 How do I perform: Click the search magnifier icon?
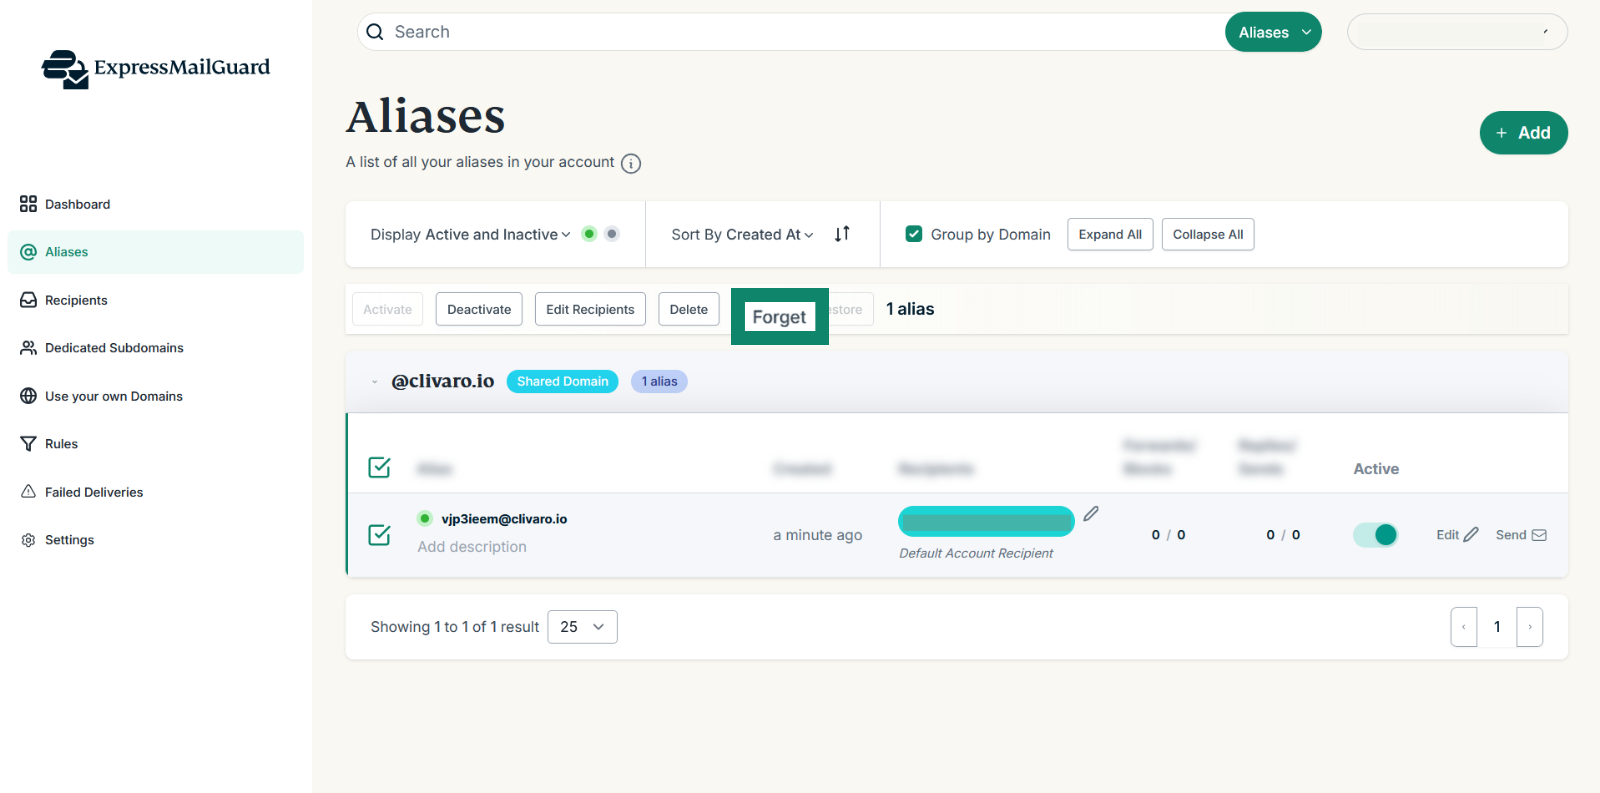tap(375, 32)
